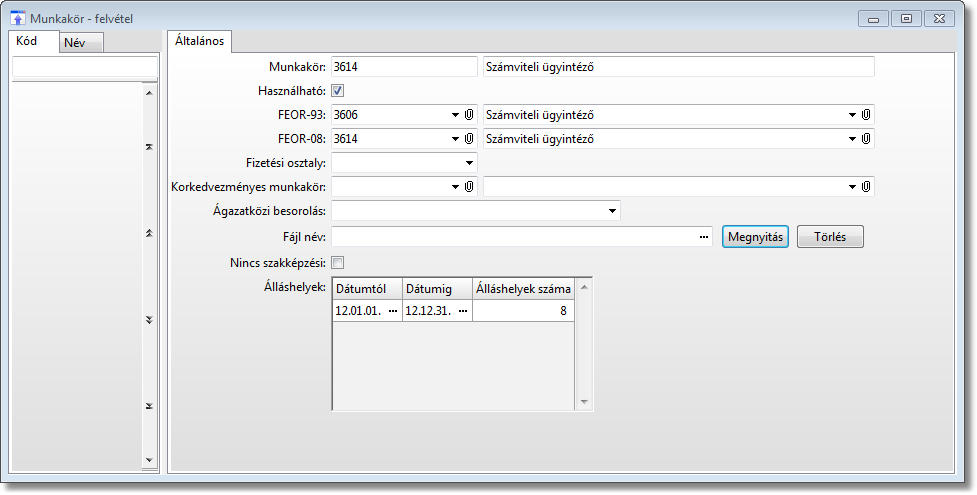Viewport: 977px width, 495px height.
Task: Click single down arrow of left list
Action: [x=149, y=460]
